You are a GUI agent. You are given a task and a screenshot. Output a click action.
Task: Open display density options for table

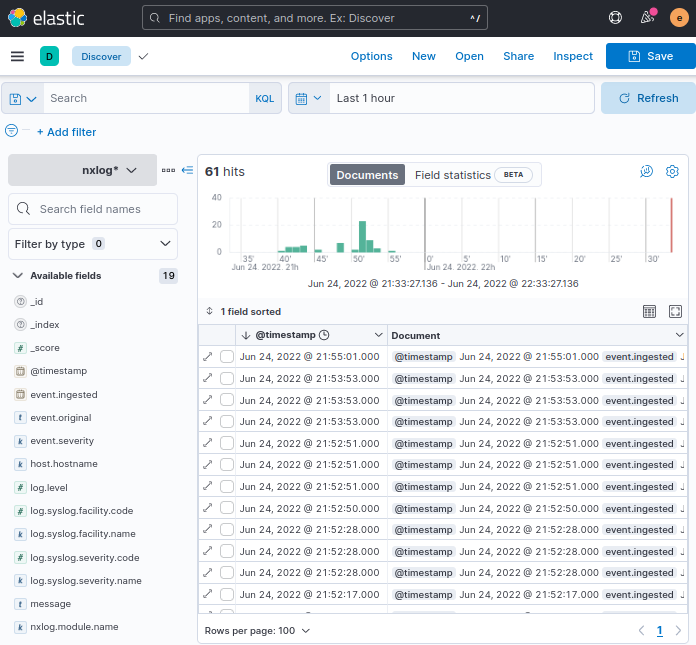point(649,312)
